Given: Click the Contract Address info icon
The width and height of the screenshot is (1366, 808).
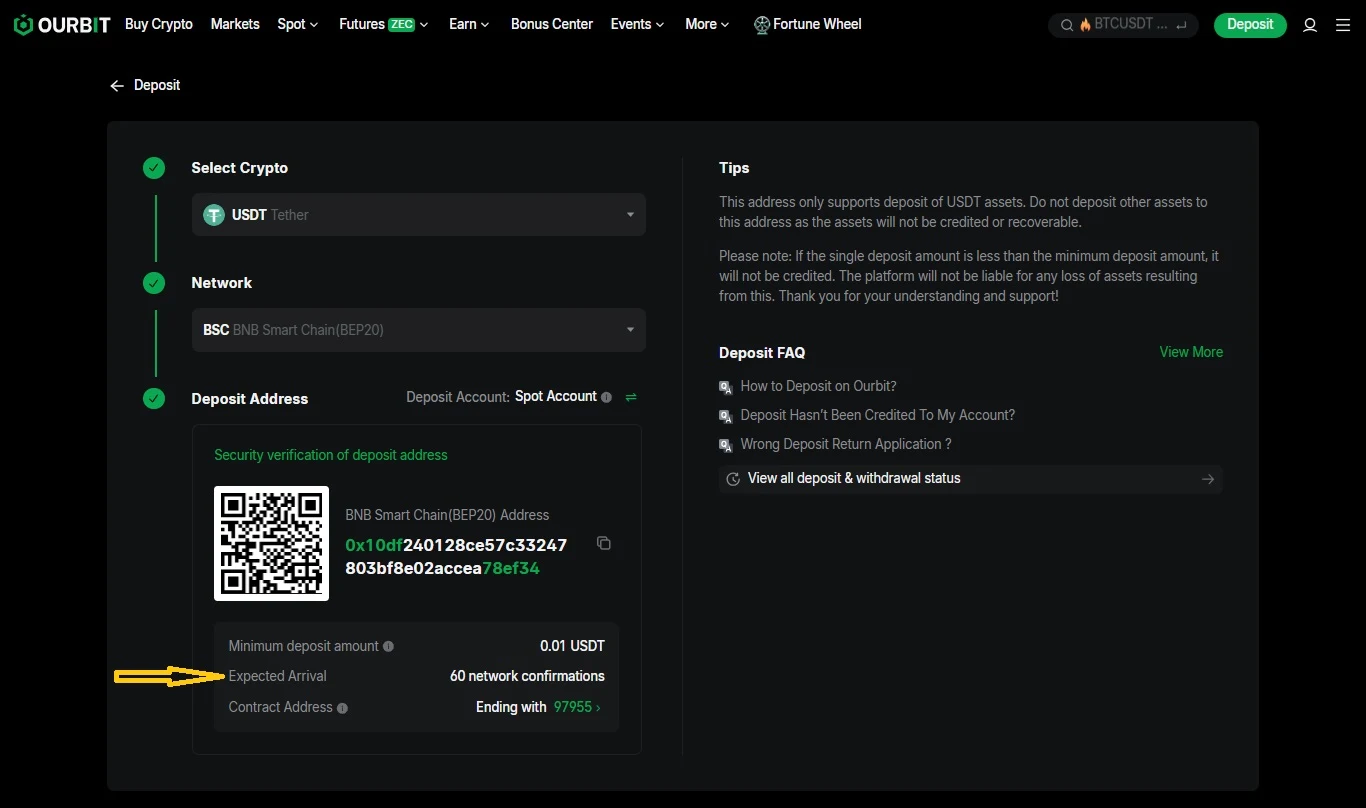Looking at the screenshot, I should (342, 708).
